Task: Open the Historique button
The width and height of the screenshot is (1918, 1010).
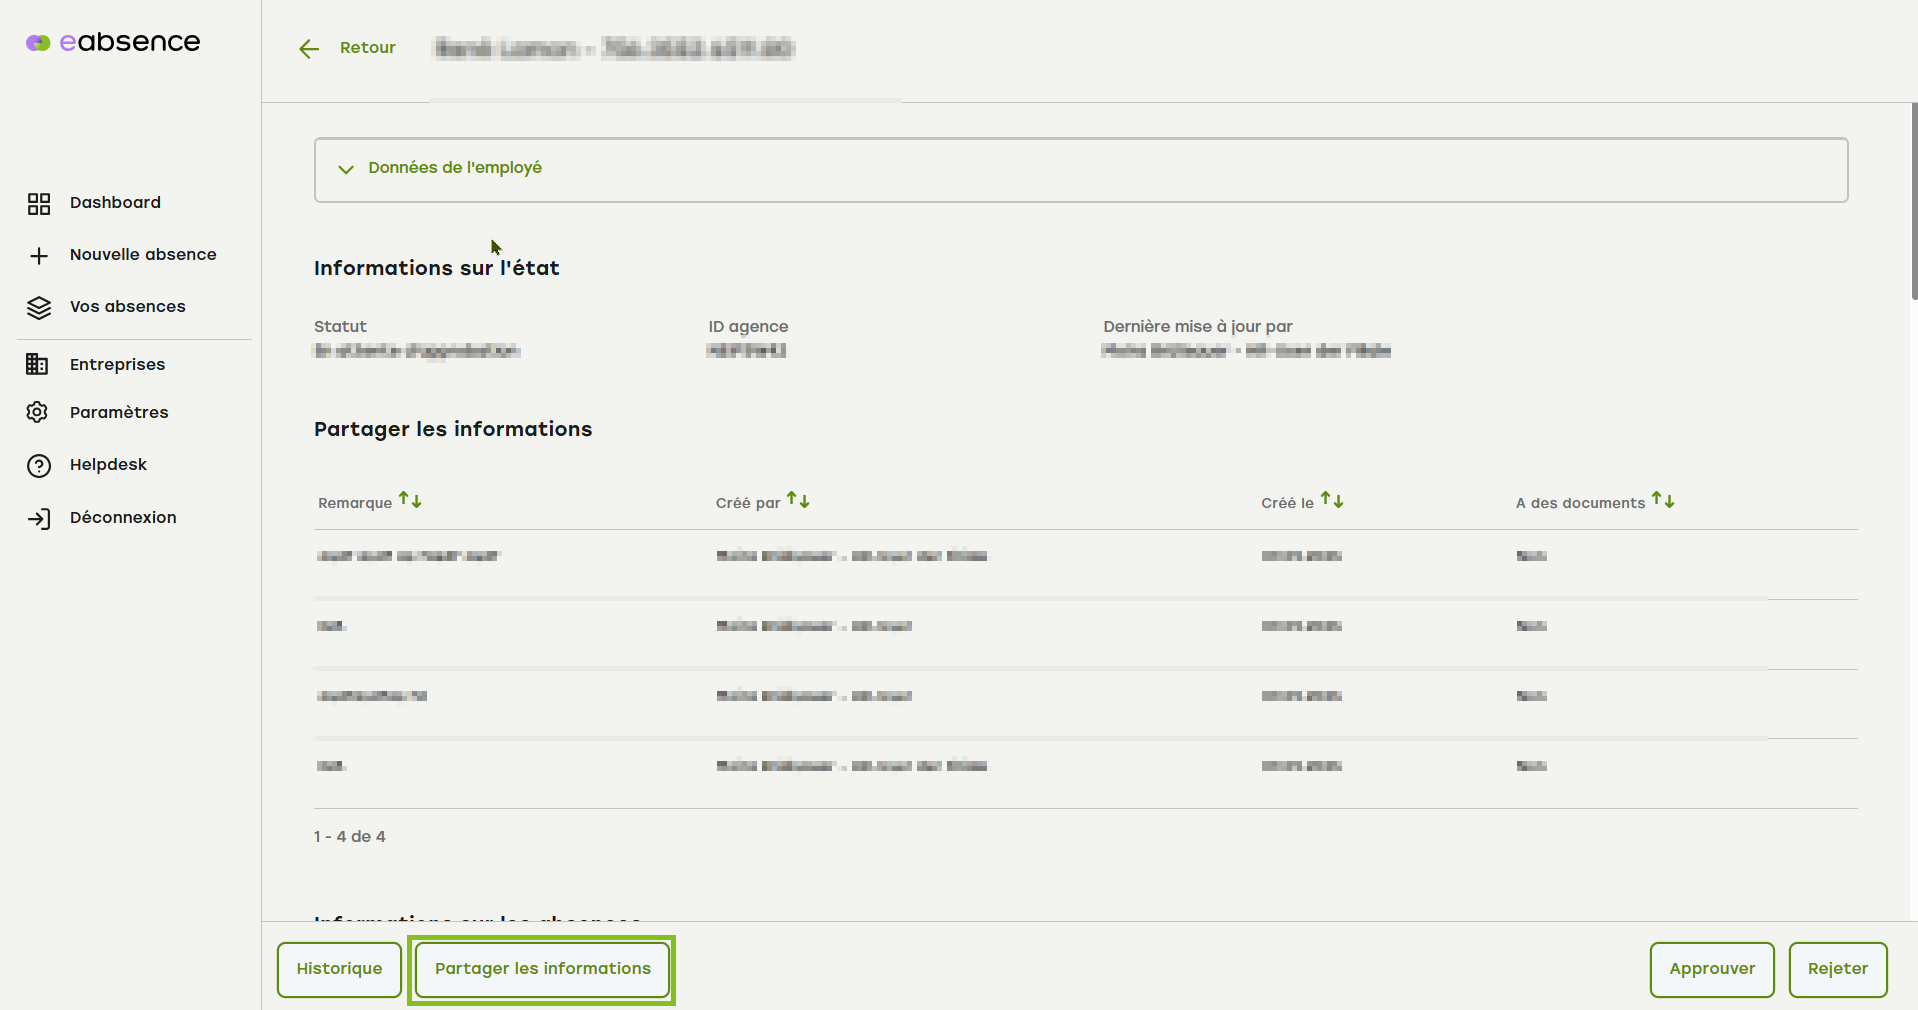Action: pos(339,969)
